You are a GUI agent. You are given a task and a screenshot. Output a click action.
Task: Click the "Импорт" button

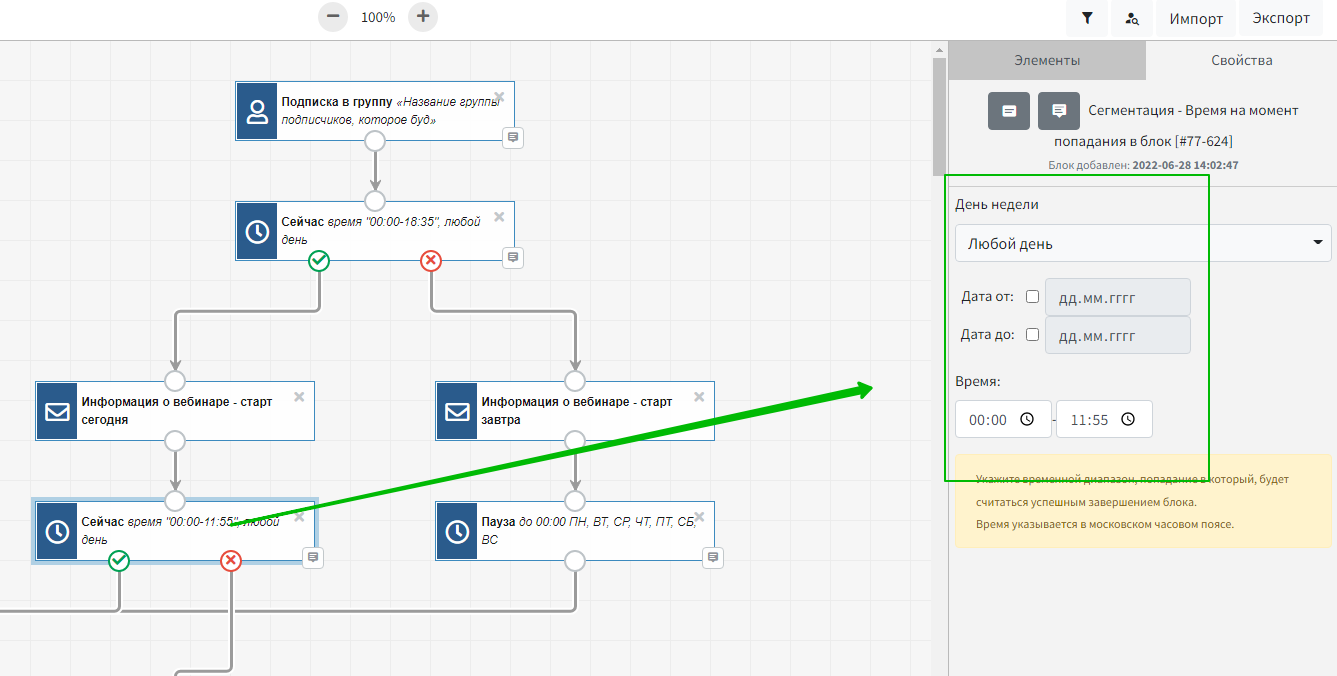click(1196, 18)
